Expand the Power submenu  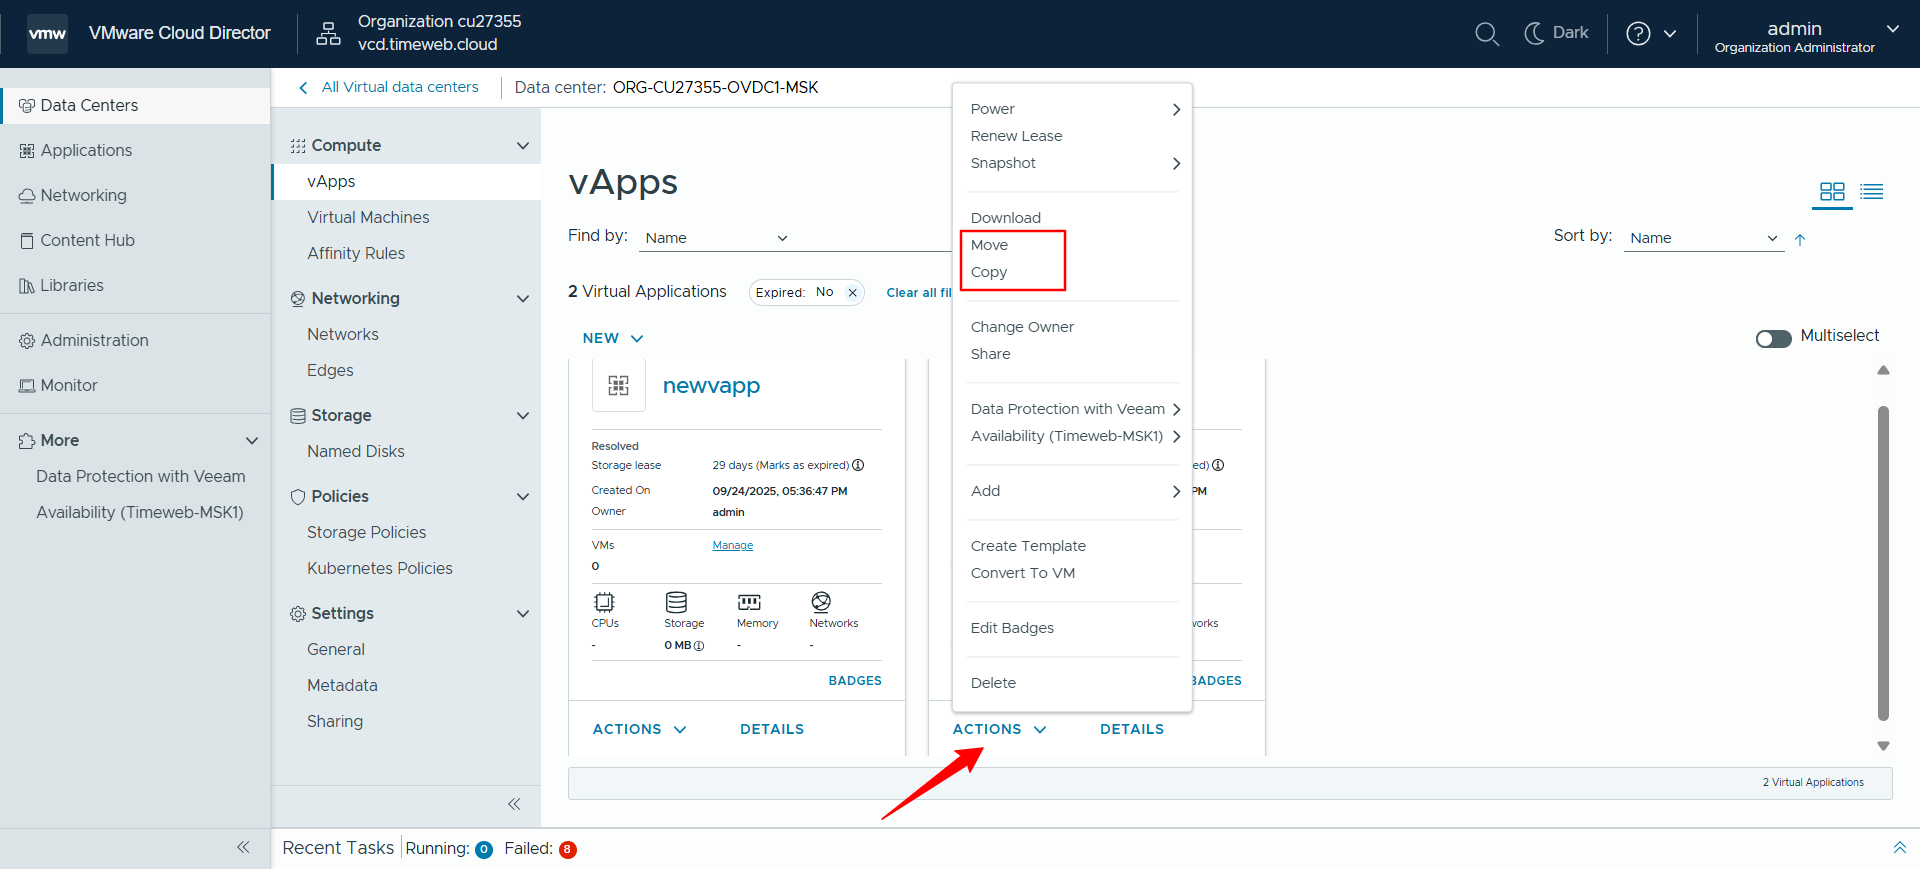click(x=1075, y=108)
